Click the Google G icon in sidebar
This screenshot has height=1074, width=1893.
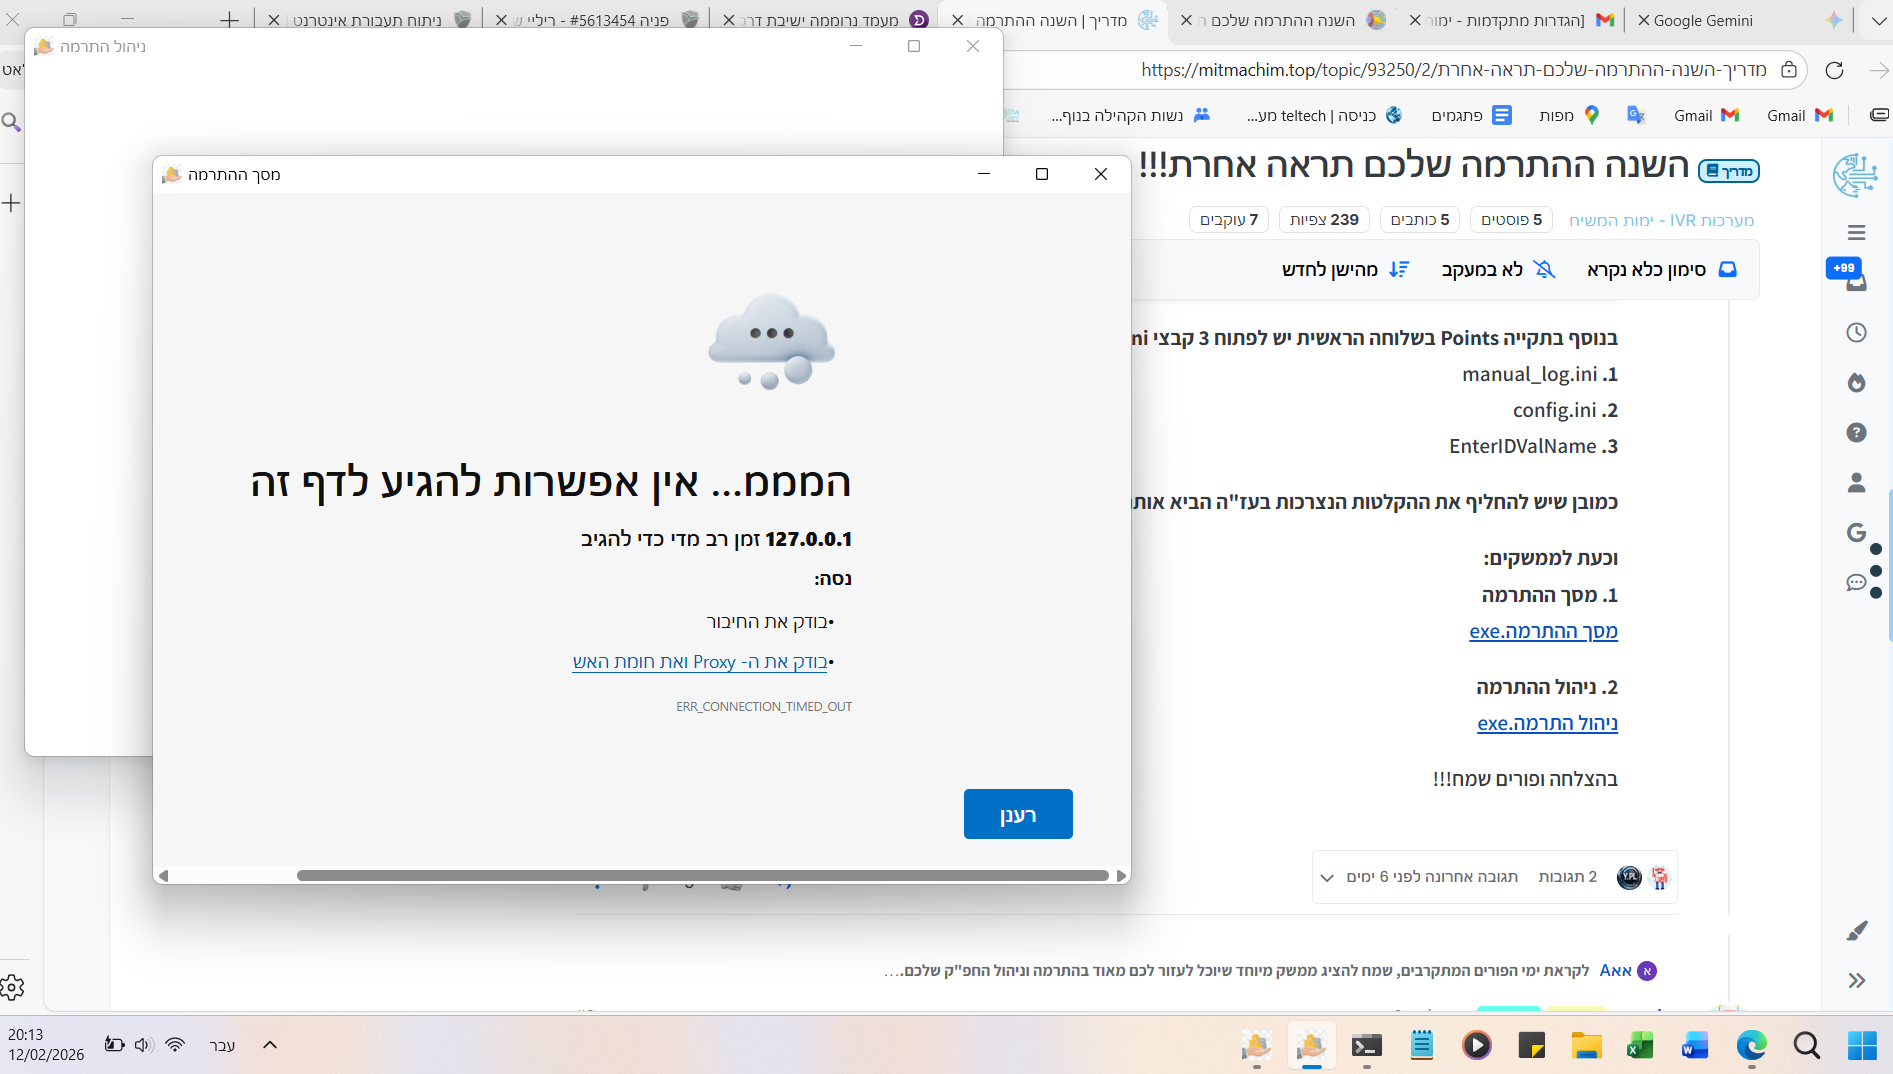click(1856, 533)
